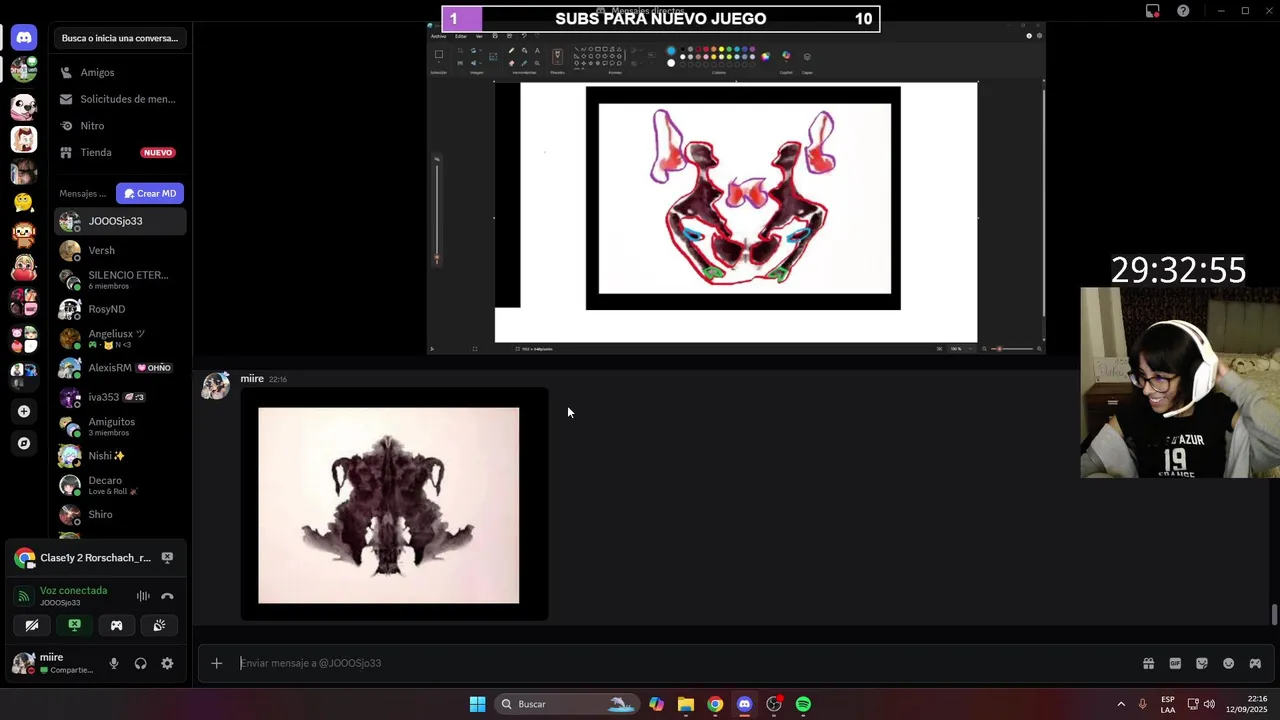The width and height of the screenshot is (1280, 720).
Task: Open Spotify from the taskbar
Action: point(803,704)
